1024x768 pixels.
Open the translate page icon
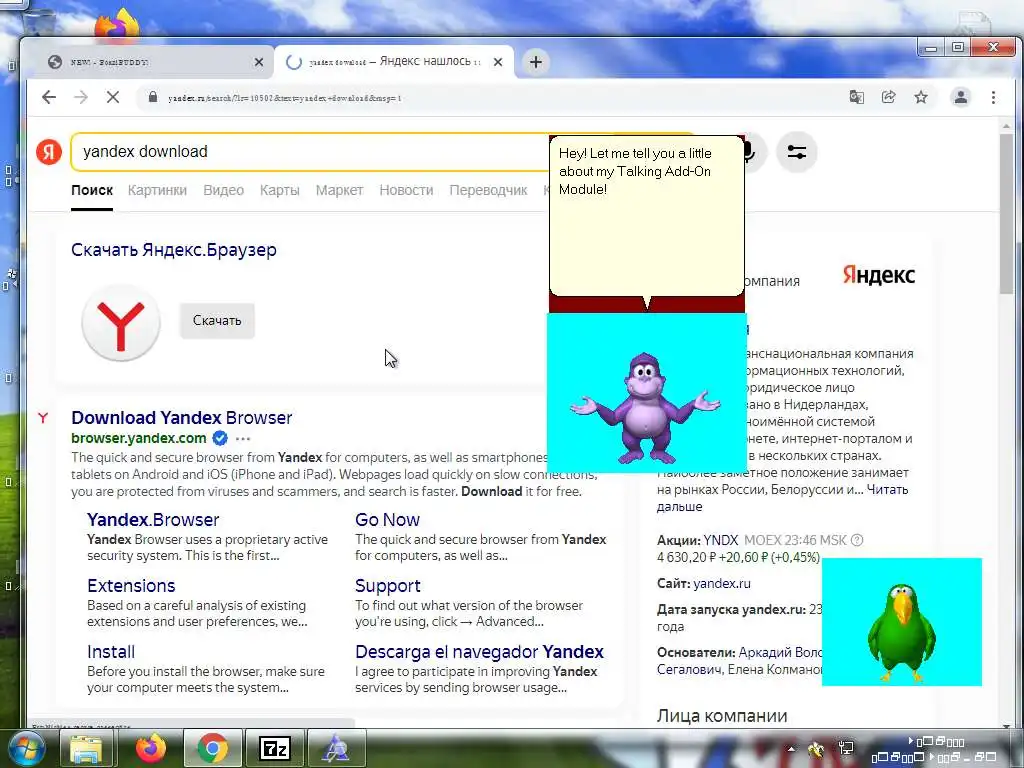point(856,97)
